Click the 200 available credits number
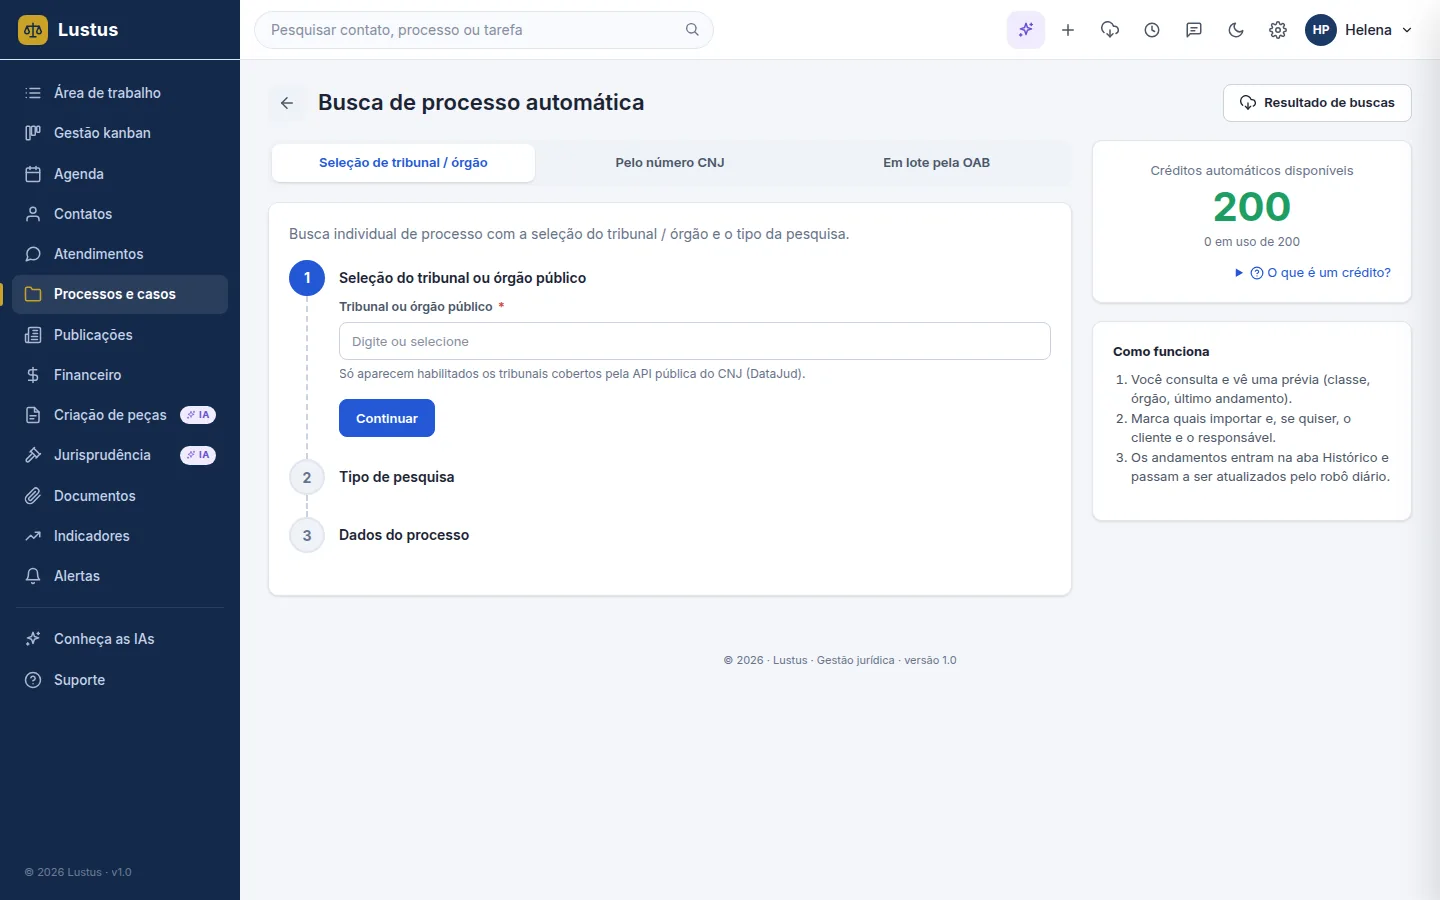1440x900 pixels. (1252, 207)
